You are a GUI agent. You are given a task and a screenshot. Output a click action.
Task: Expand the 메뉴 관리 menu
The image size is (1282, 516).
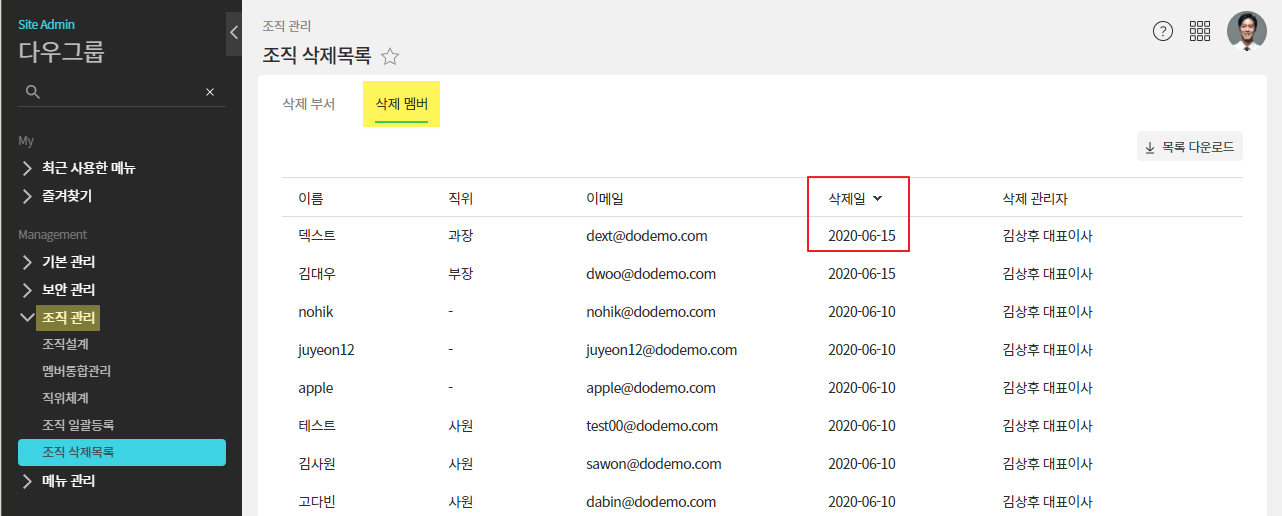coord(69,480)
